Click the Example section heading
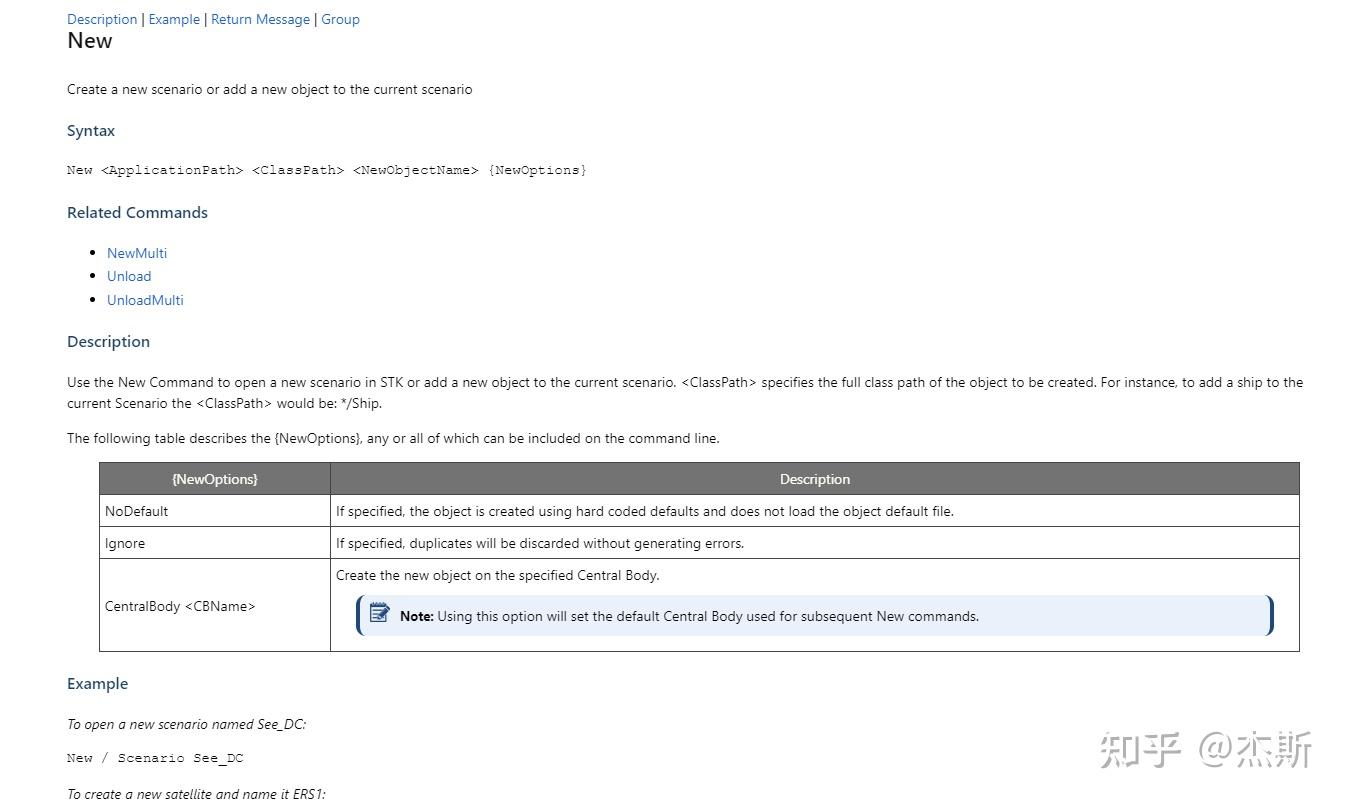Image resolution: width=1346 pixels, height=806 pixels. [x=97, y=684]
